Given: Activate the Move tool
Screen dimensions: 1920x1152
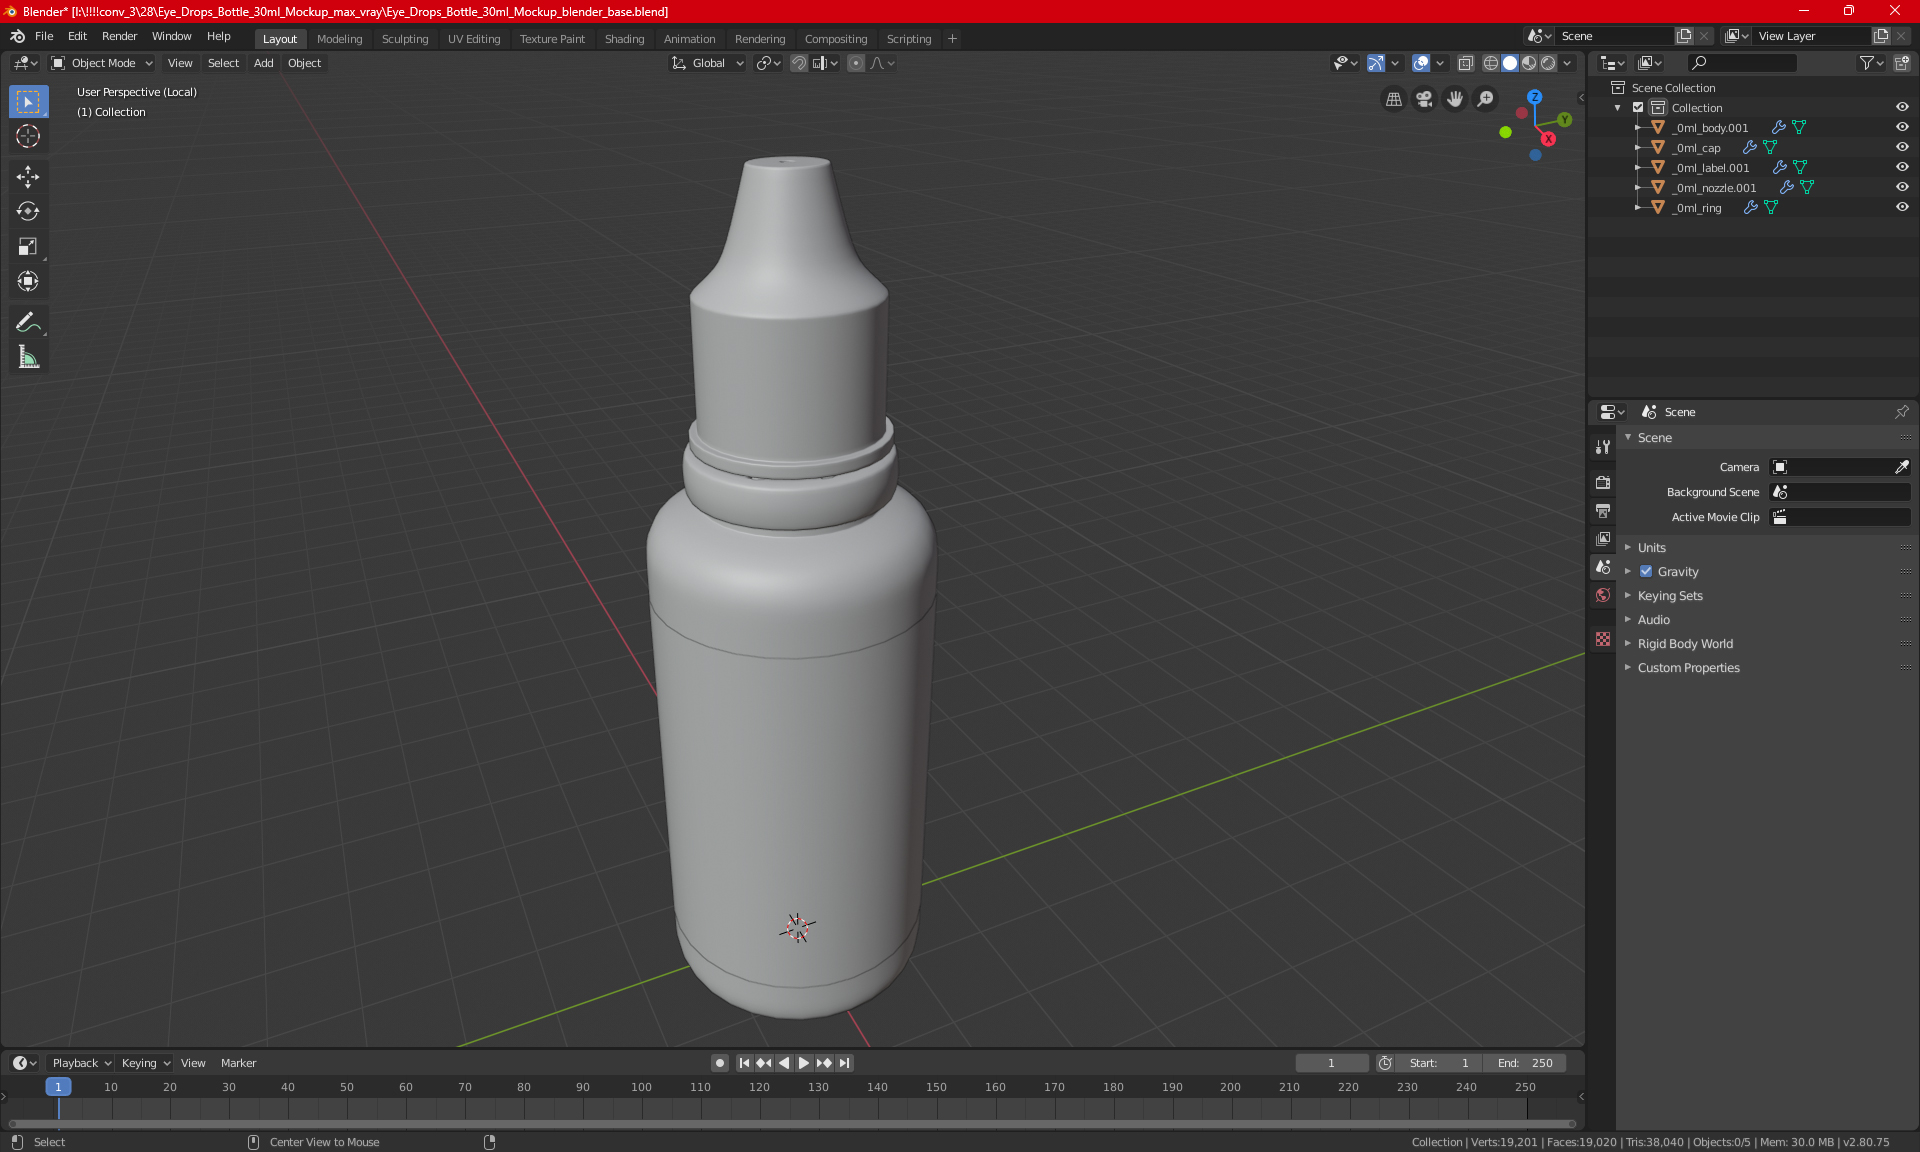Looking at the screenshot, I should (x=28, y=177).
